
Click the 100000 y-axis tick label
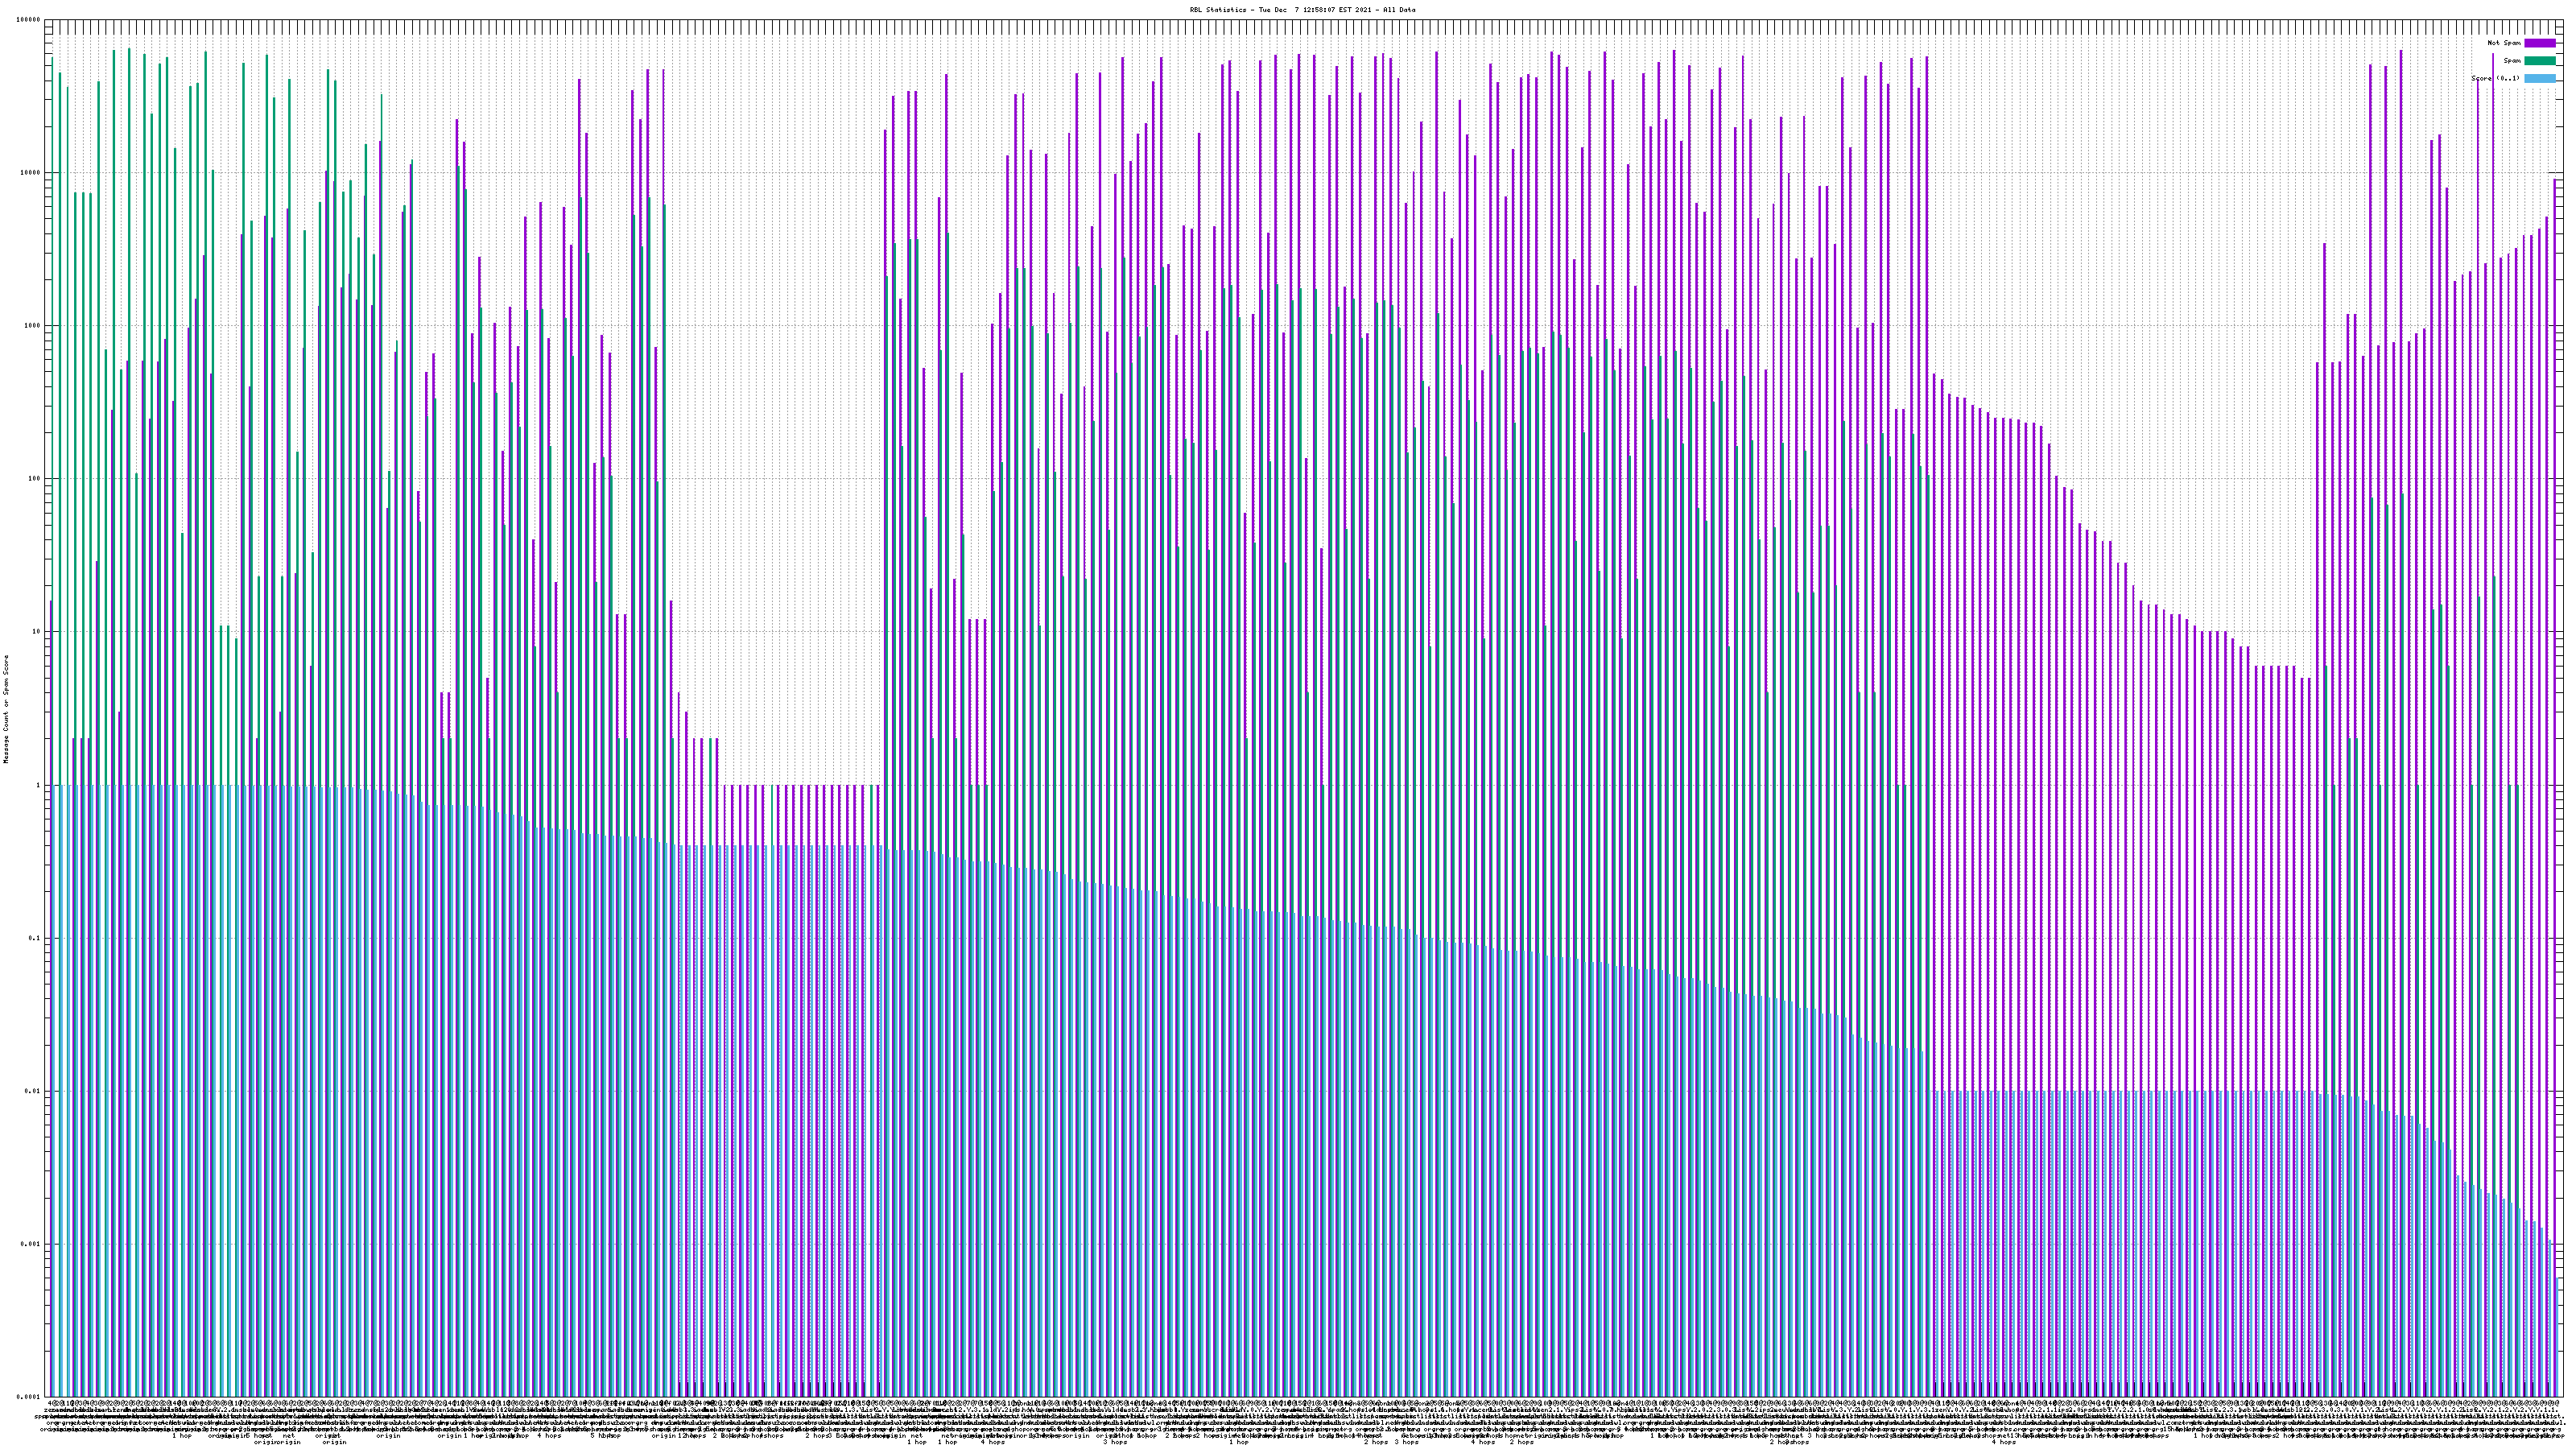[29, 20]
